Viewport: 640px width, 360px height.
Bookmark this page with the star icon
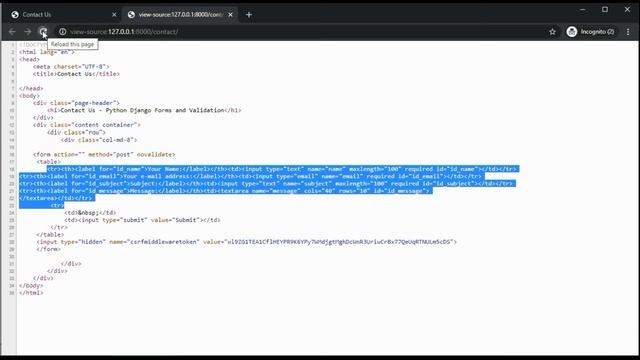[552, 31]
